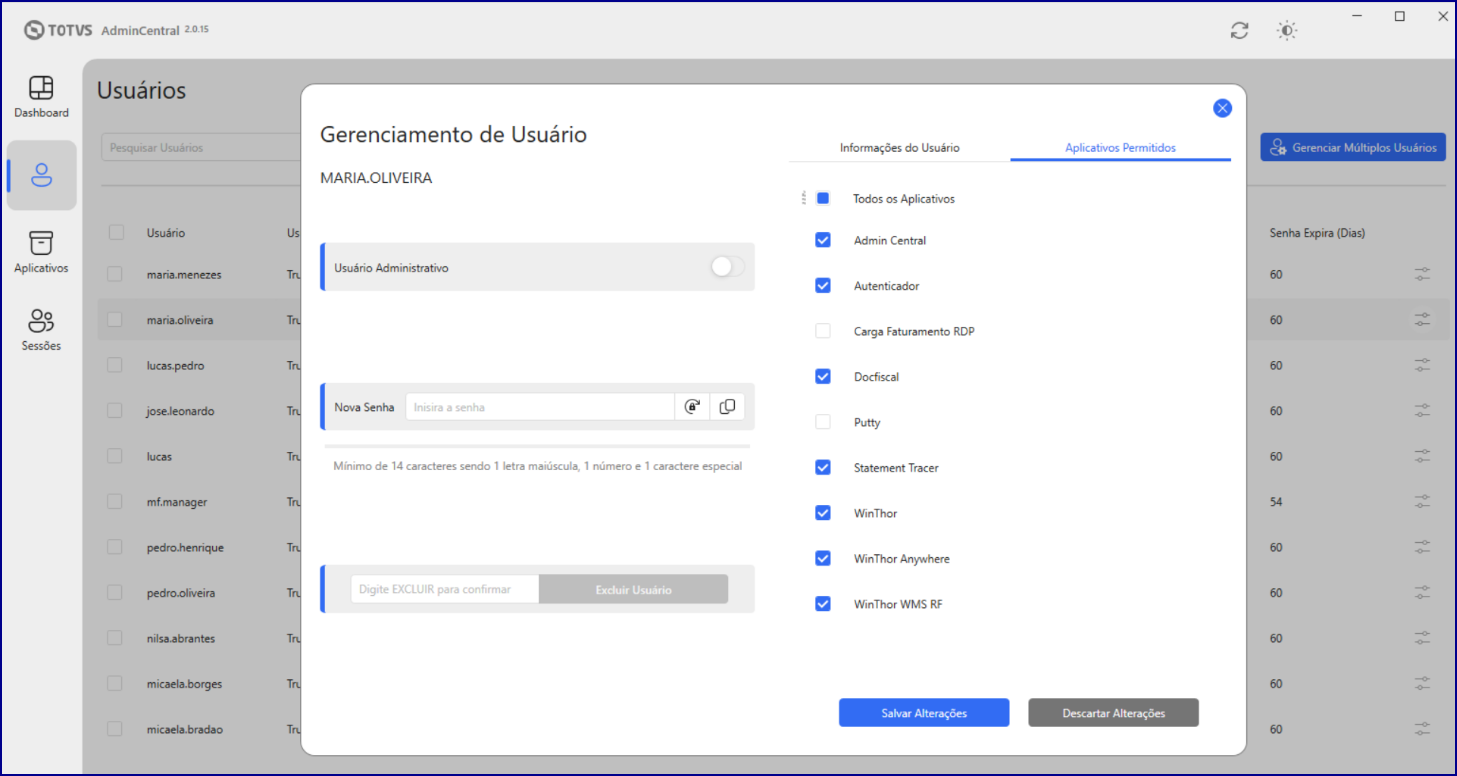
Task: Check the Putty checkbox
Action: [823, 422]
